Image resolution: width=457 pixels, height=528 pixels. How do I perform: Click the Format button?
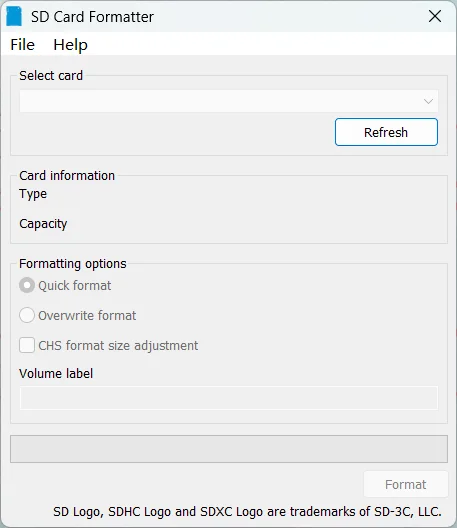click(406, 484)
